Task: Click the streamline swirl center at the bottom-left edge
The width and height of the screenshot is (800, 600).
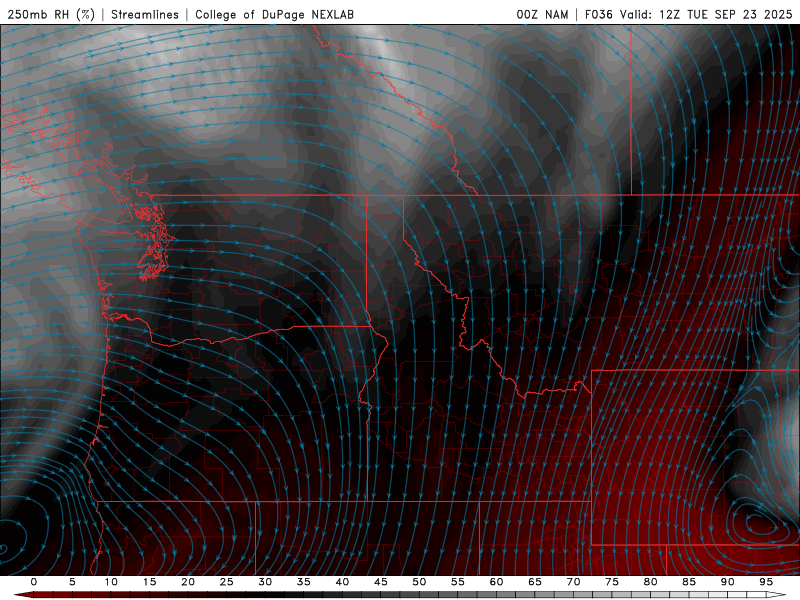Action: coord(3,549)
